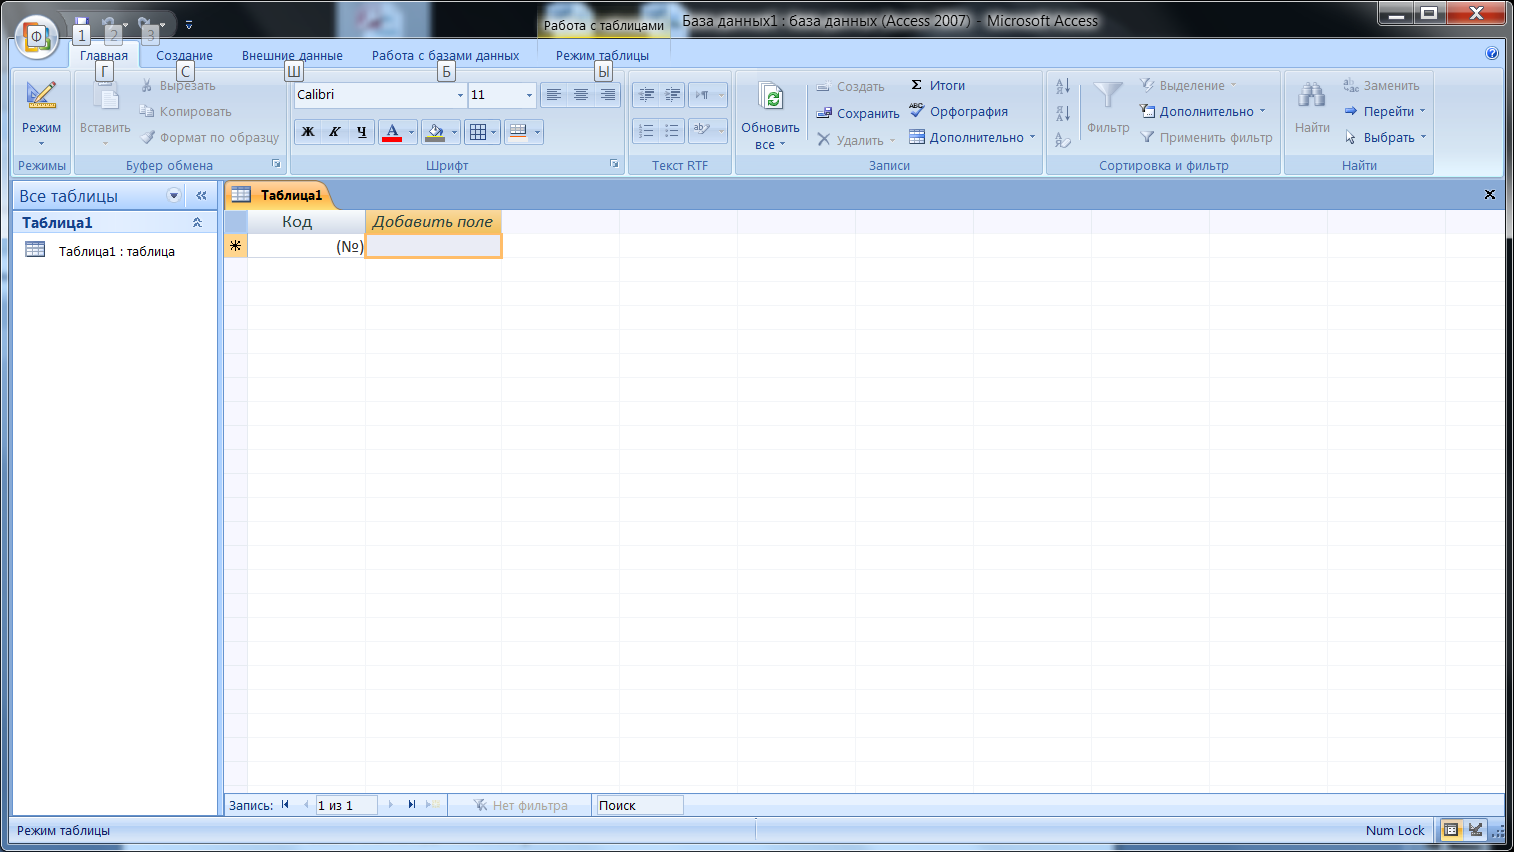Click the Добавить поле column header

point(433,222)
